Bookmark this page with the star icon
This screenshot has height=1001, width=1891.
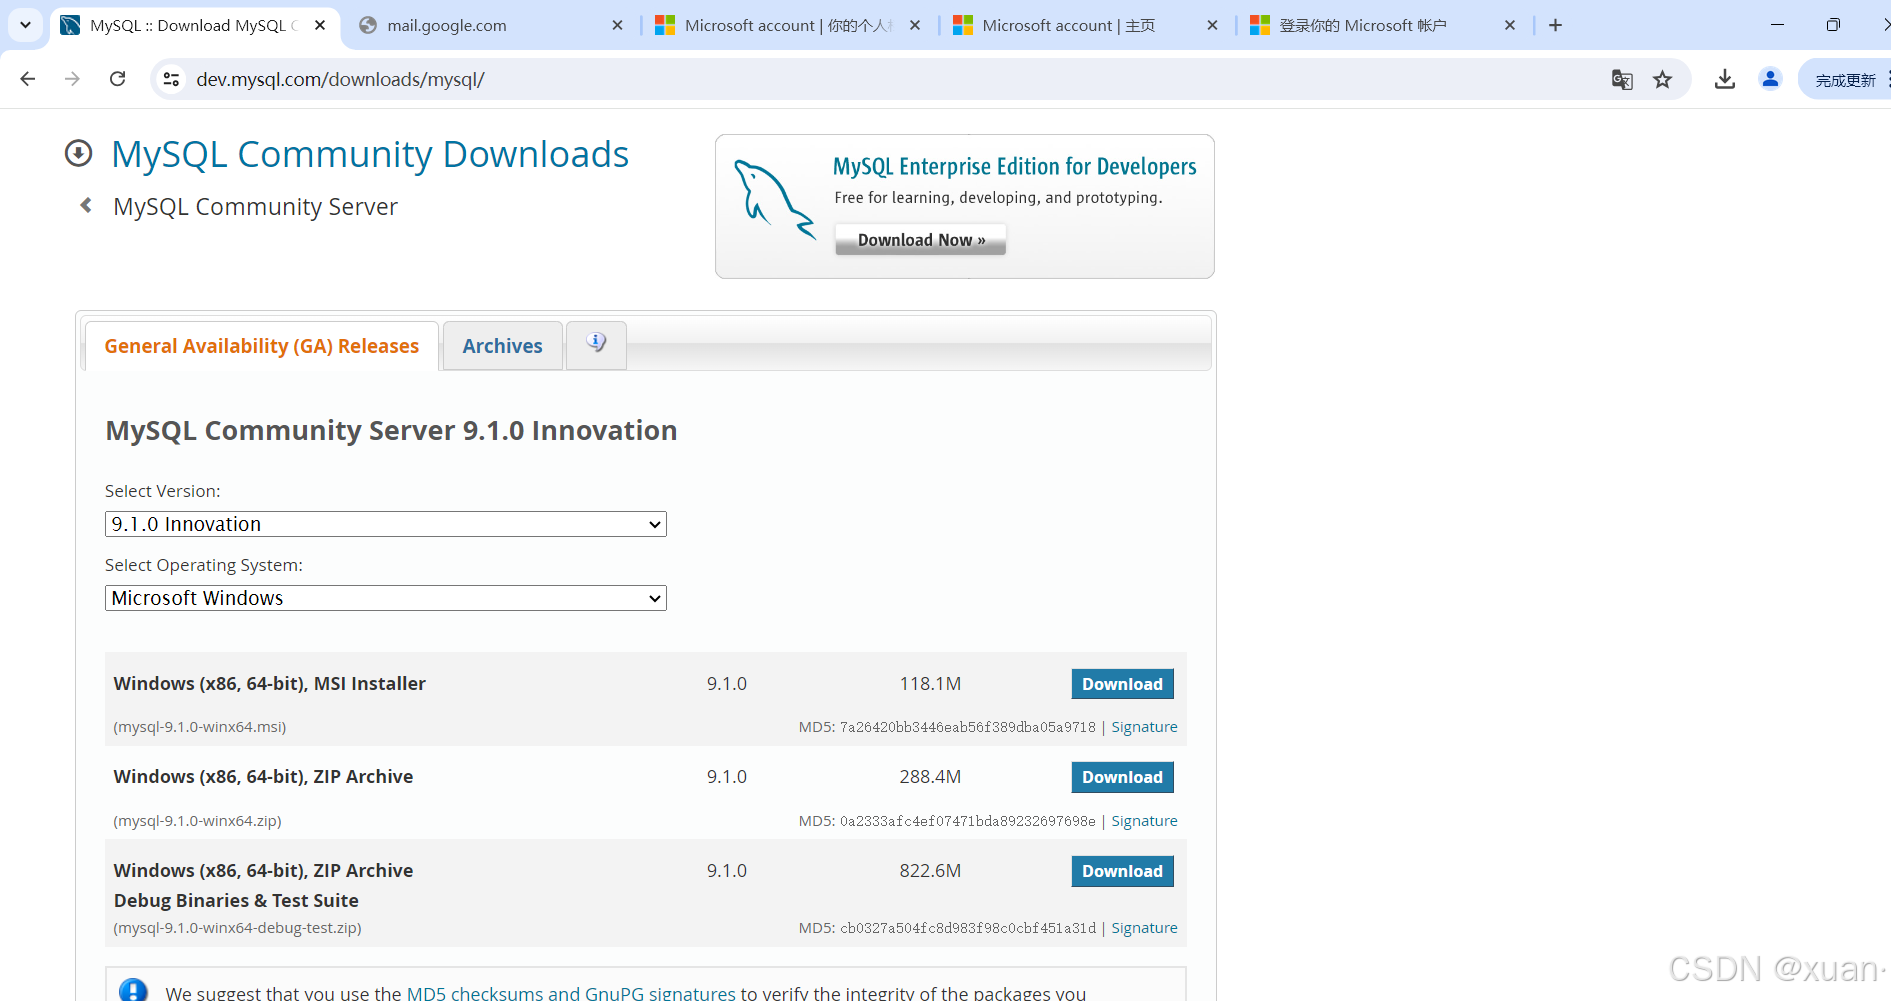coord(1663,79)
